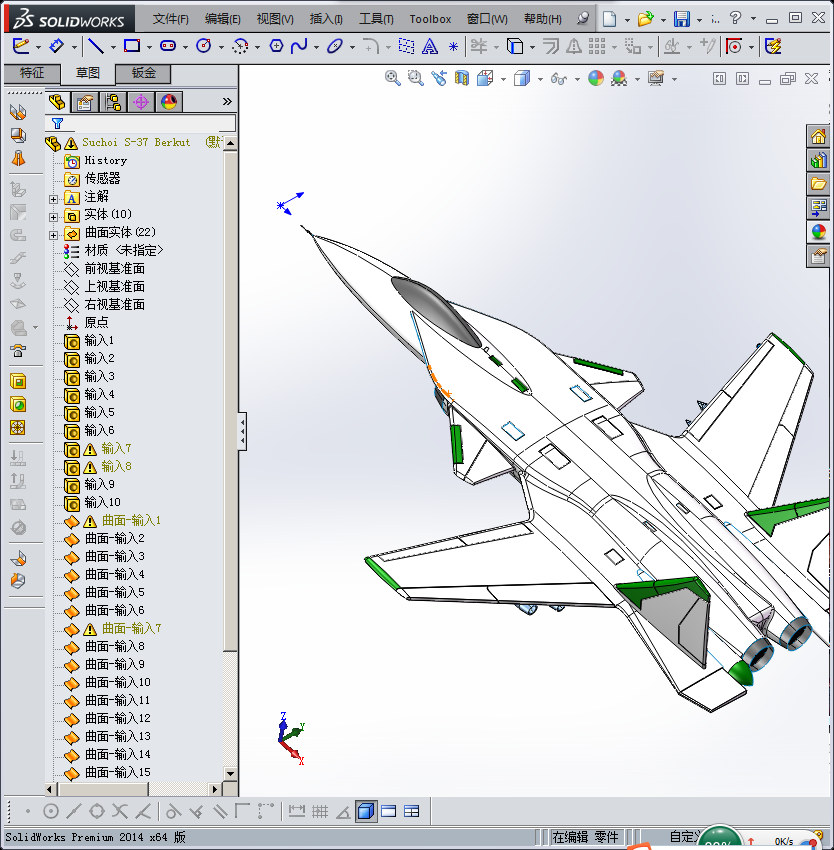Click the History item in tree
This screenshot has height=850, width=834.
click(105, 160)
